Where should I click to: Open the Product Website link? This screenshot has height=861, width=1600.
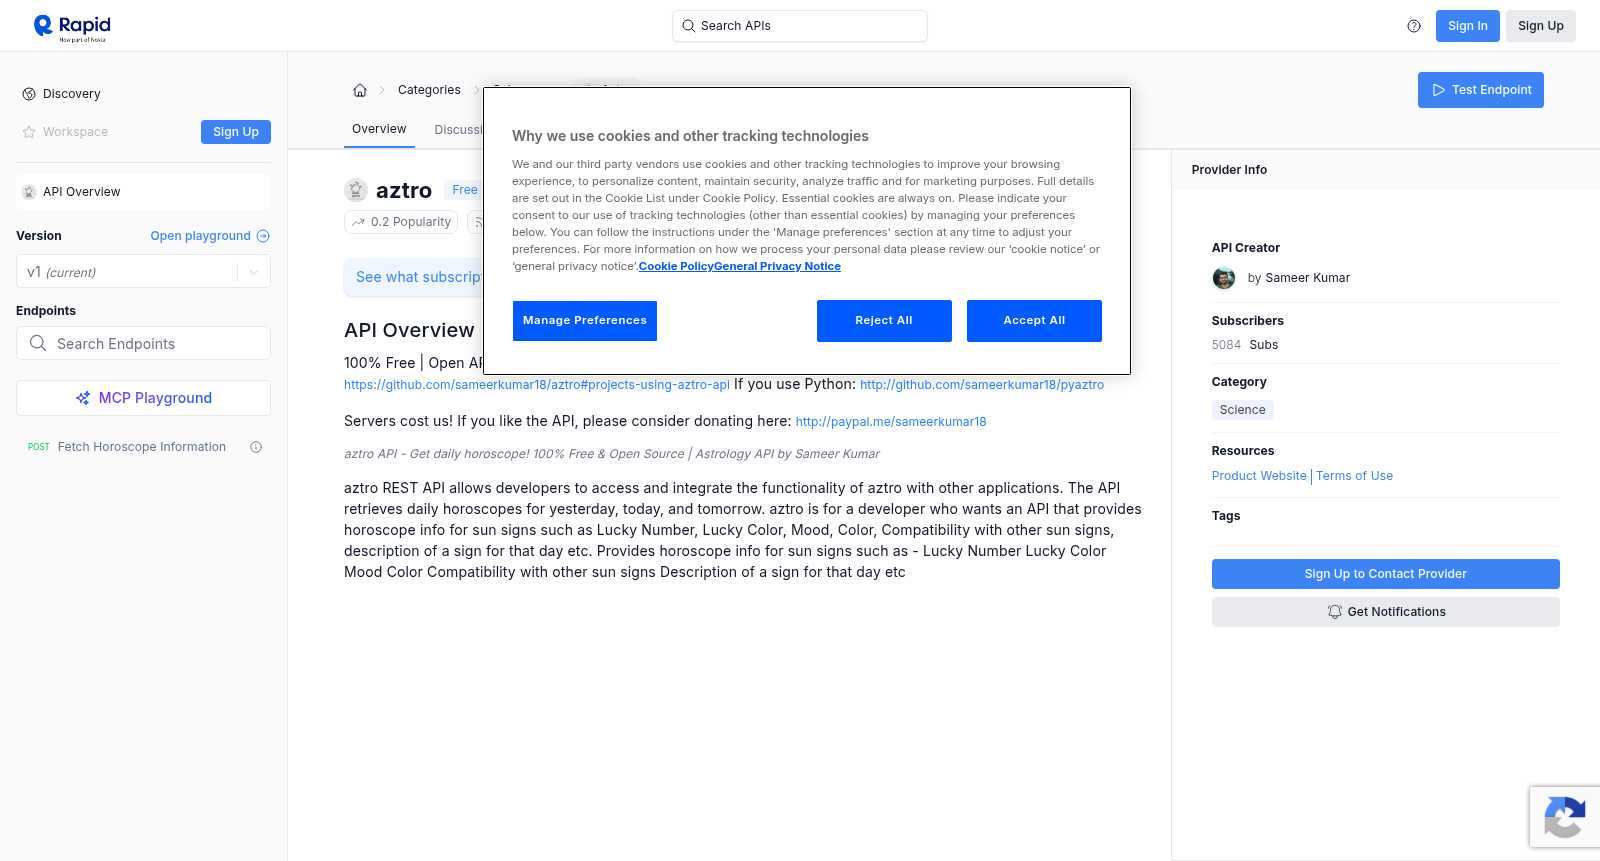click(x=1259, y=476)
